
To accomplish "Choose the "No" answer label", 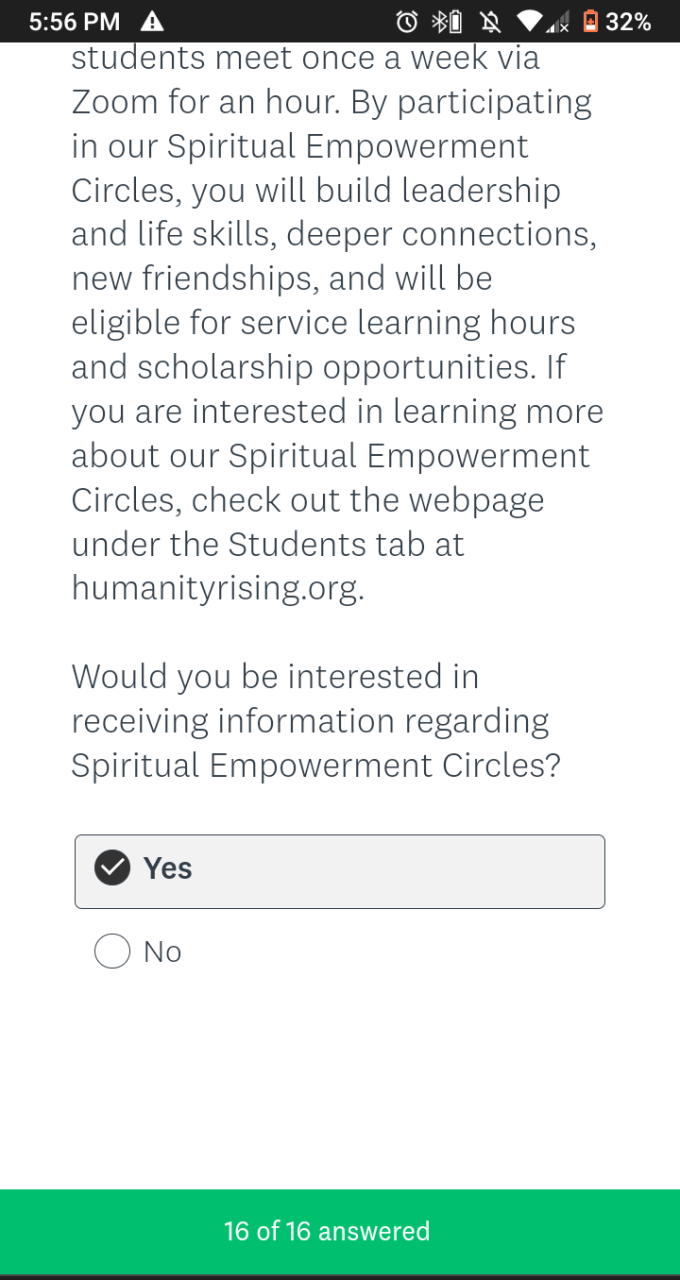I will (x=162, y=952).
